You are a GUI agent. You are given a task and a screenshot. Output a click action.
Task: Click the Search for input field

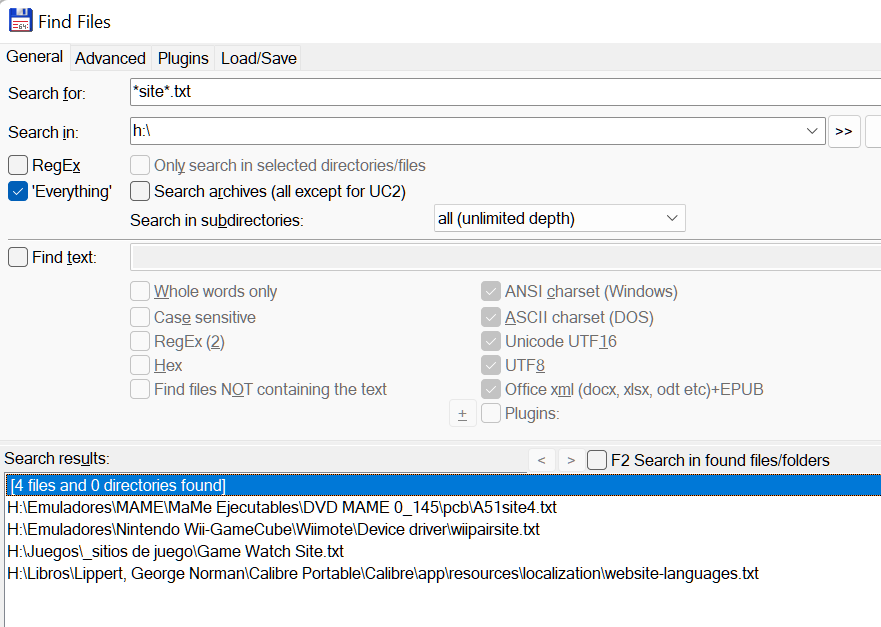505,92
